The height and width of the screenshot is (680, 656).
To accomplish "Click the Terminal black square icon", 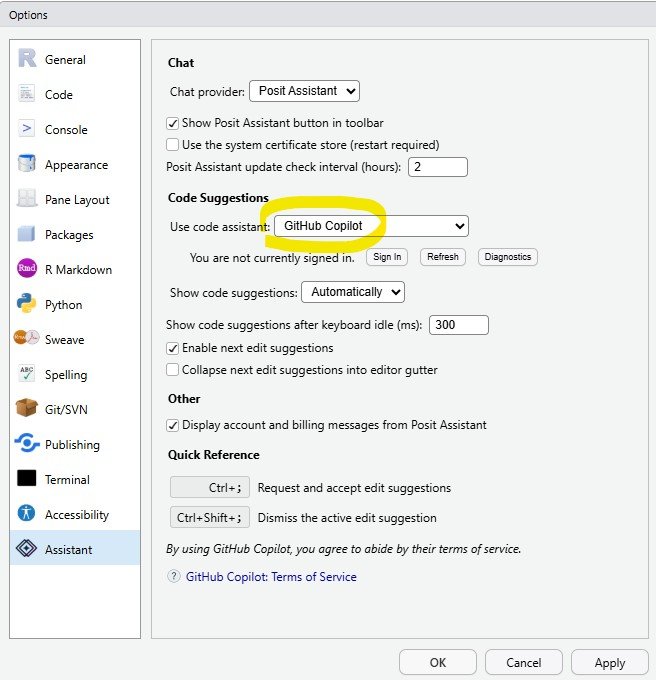I will tap(27, 478).
